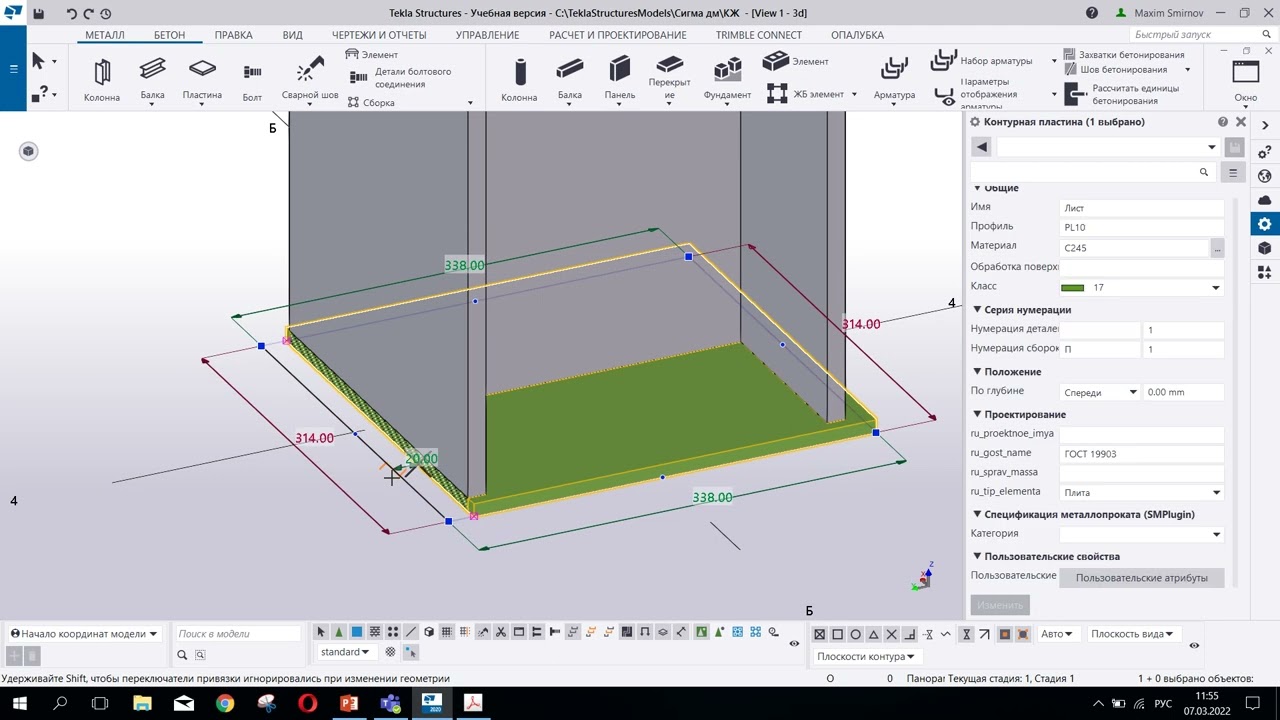The width and height of the screenshot is (1280, 720).
Task: Select the Фундамент (footing) tool
Action: [x=727, y=79]
